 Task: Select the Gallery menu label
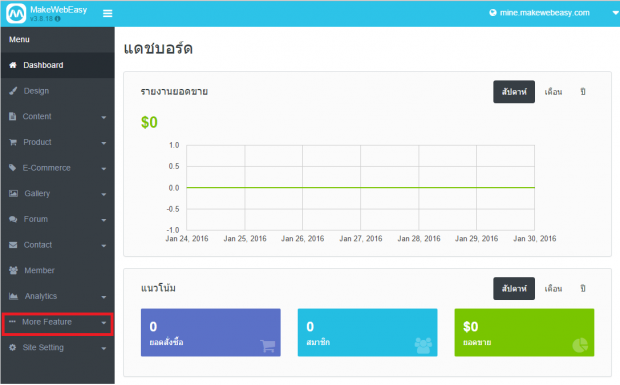coord(37,193)
